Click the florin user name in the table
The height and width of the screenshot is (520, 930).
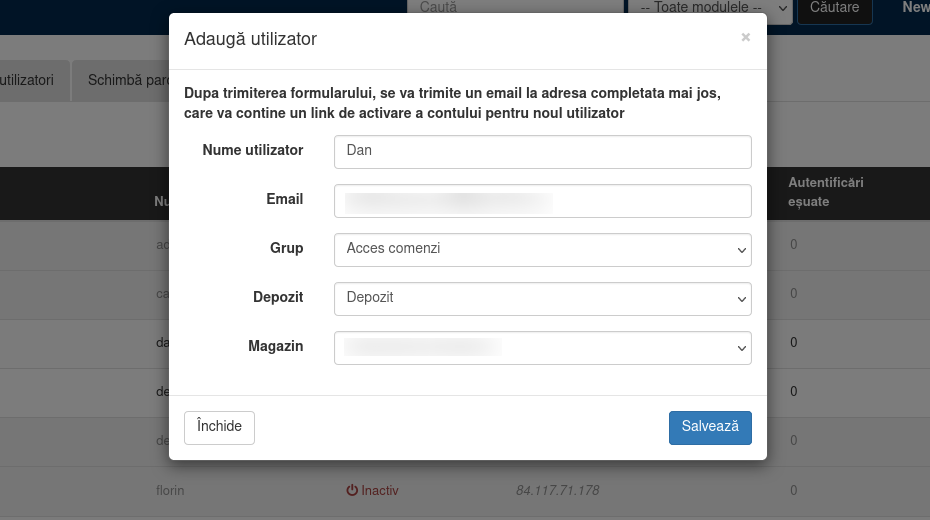pos(170,490)
